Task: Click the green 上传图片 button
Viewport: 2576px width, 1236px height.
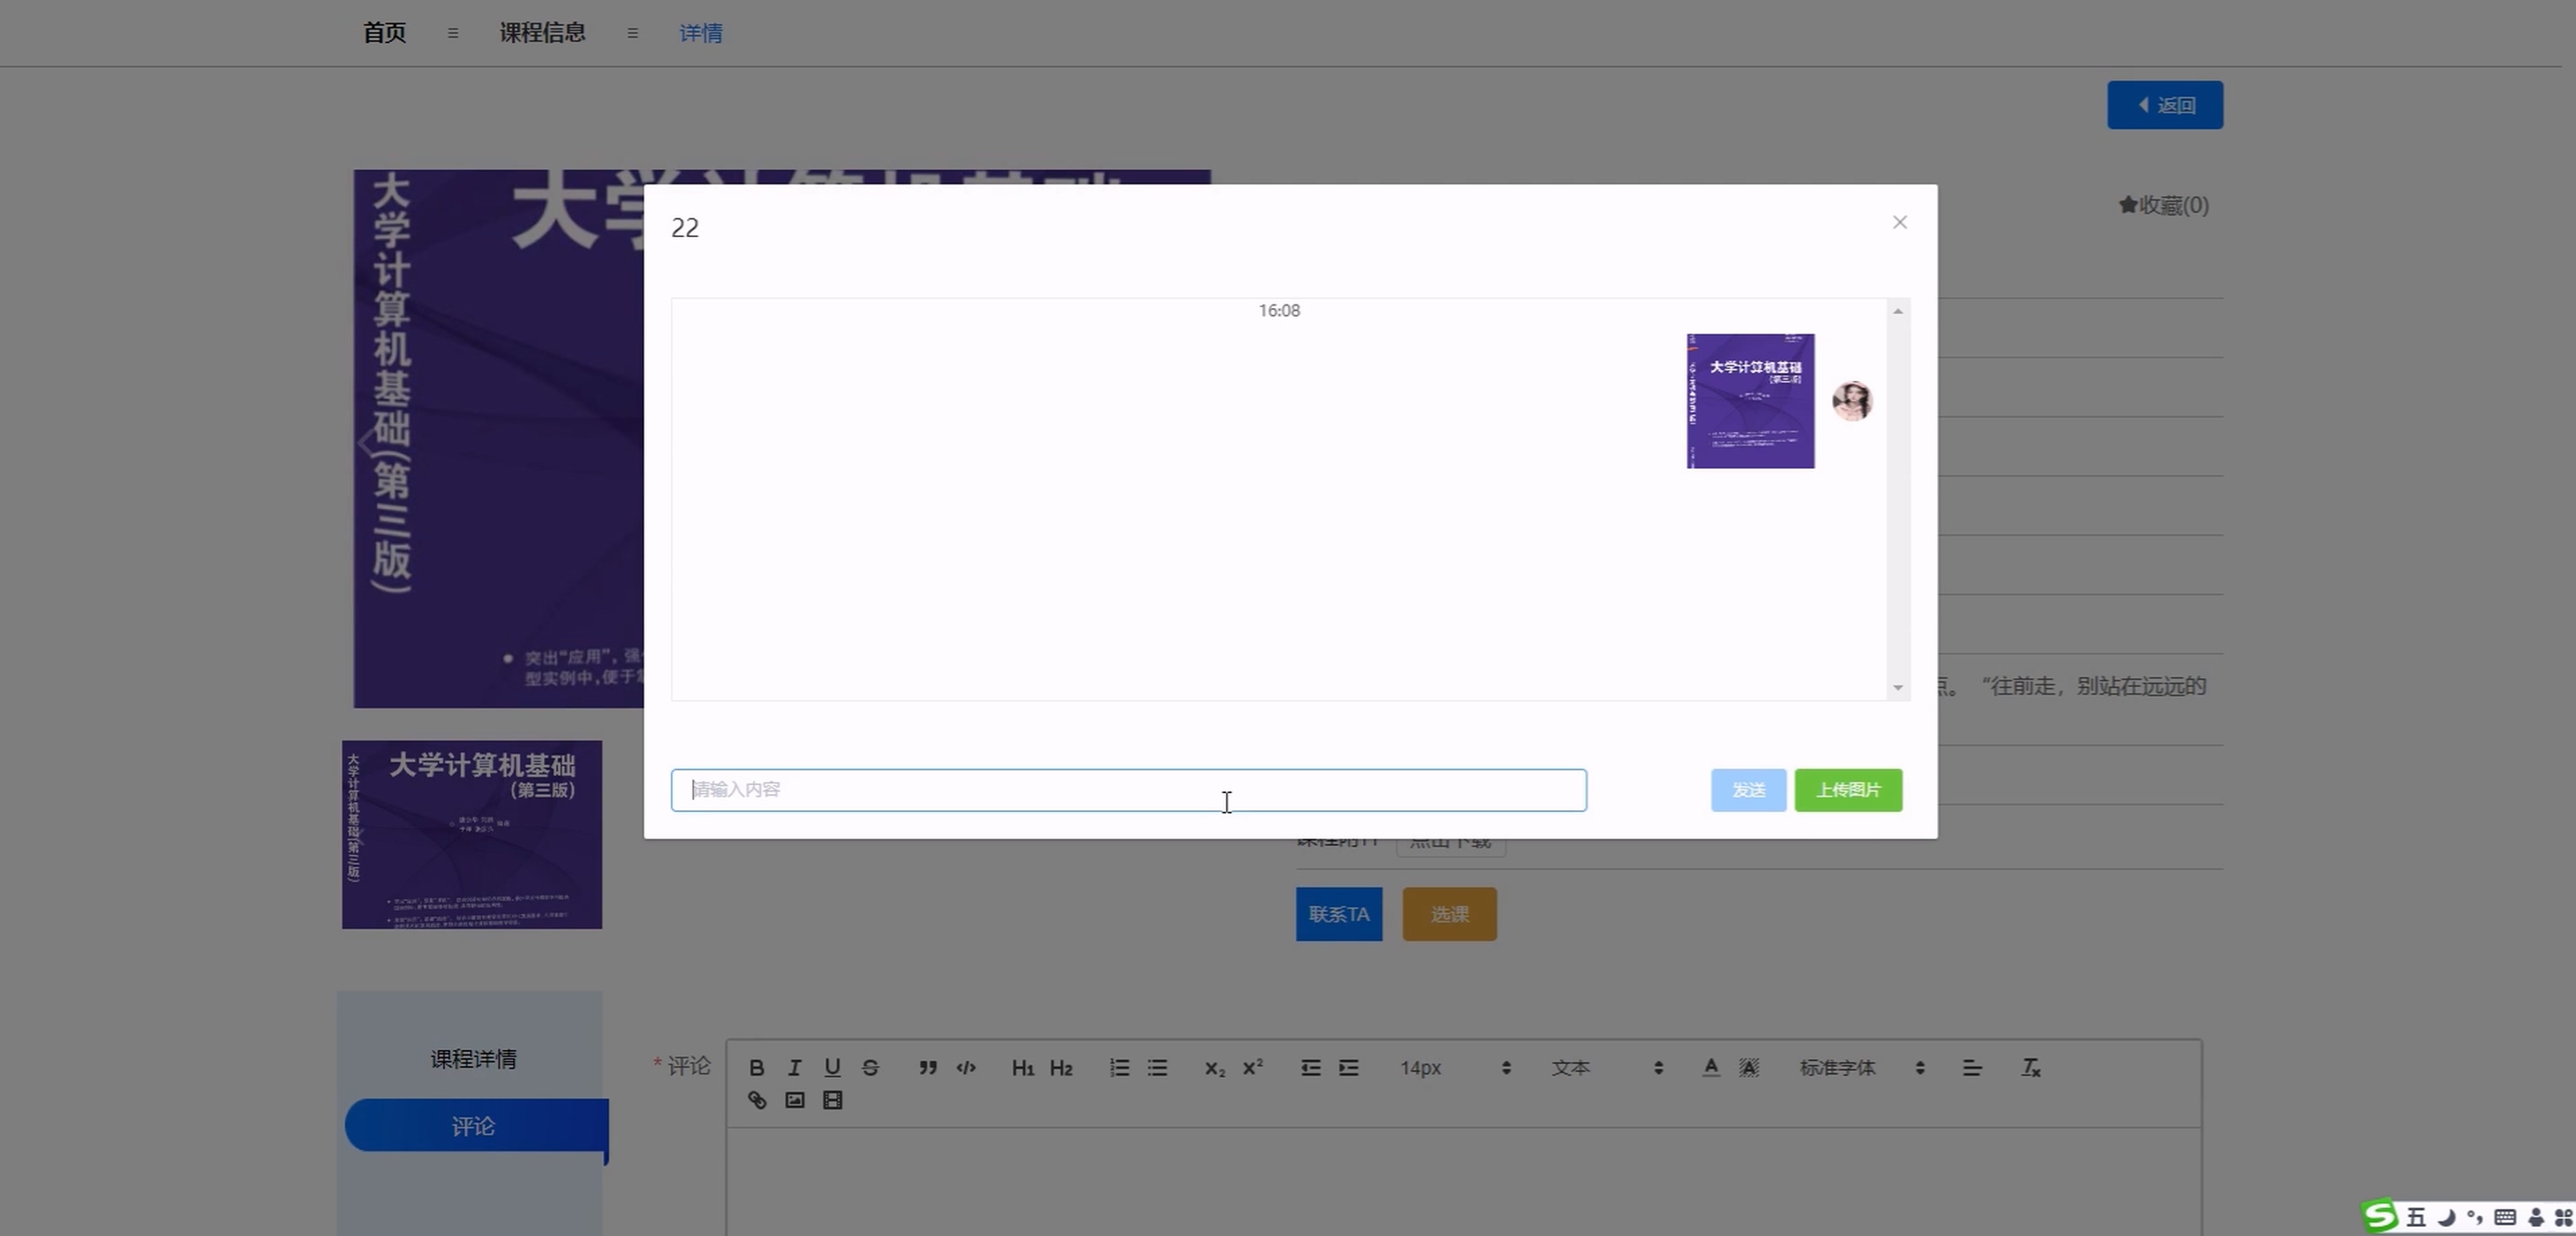Action: 1848,790
